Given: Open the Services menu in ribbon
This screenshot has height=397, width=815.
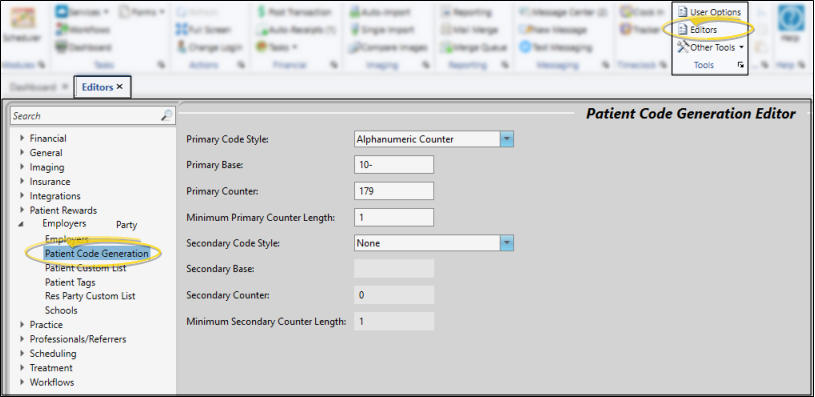Looking at the screenshot, I should click(82, 11).
